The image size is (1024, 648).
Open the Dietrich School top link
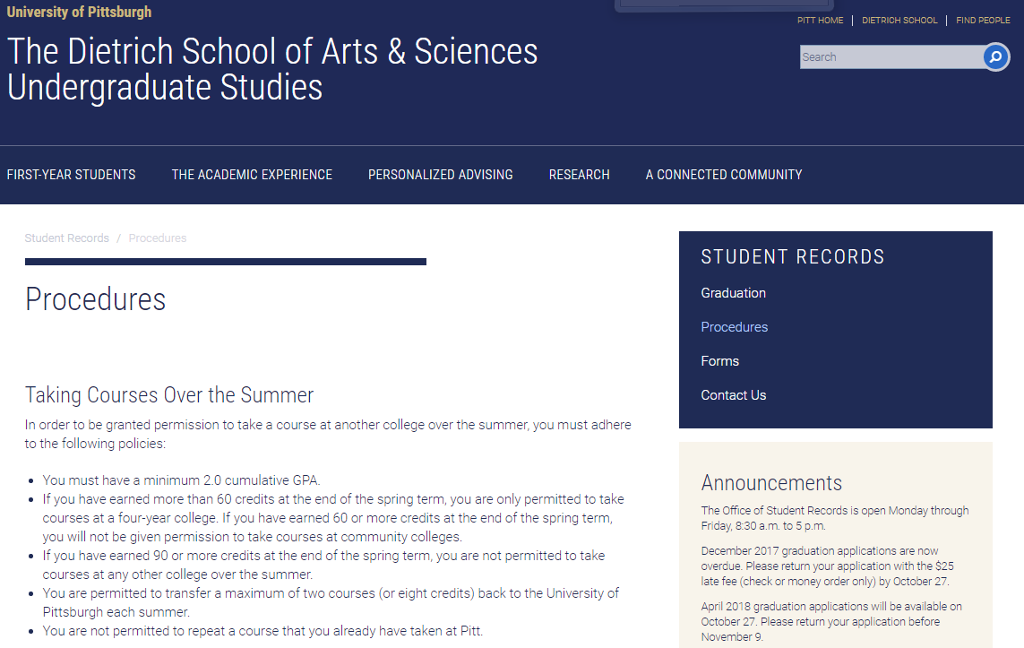[x=899, y=20]
